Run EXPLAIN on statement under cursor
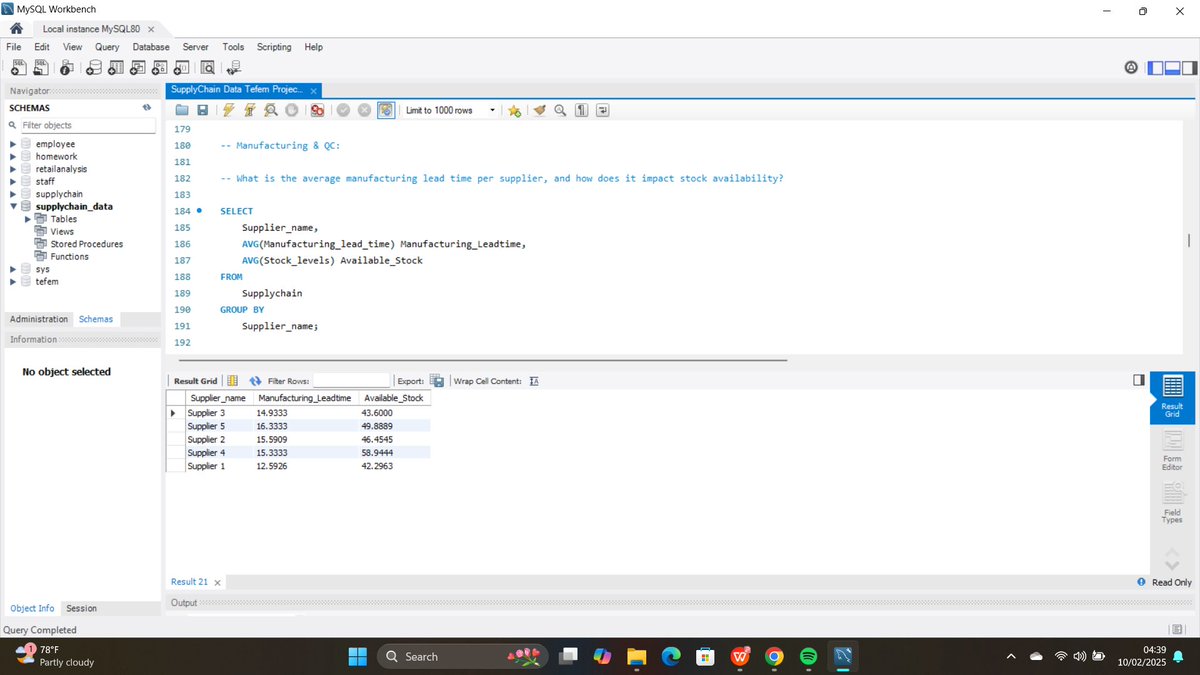The width and height of the screenshot is (1200, 675). coord(271,110)
